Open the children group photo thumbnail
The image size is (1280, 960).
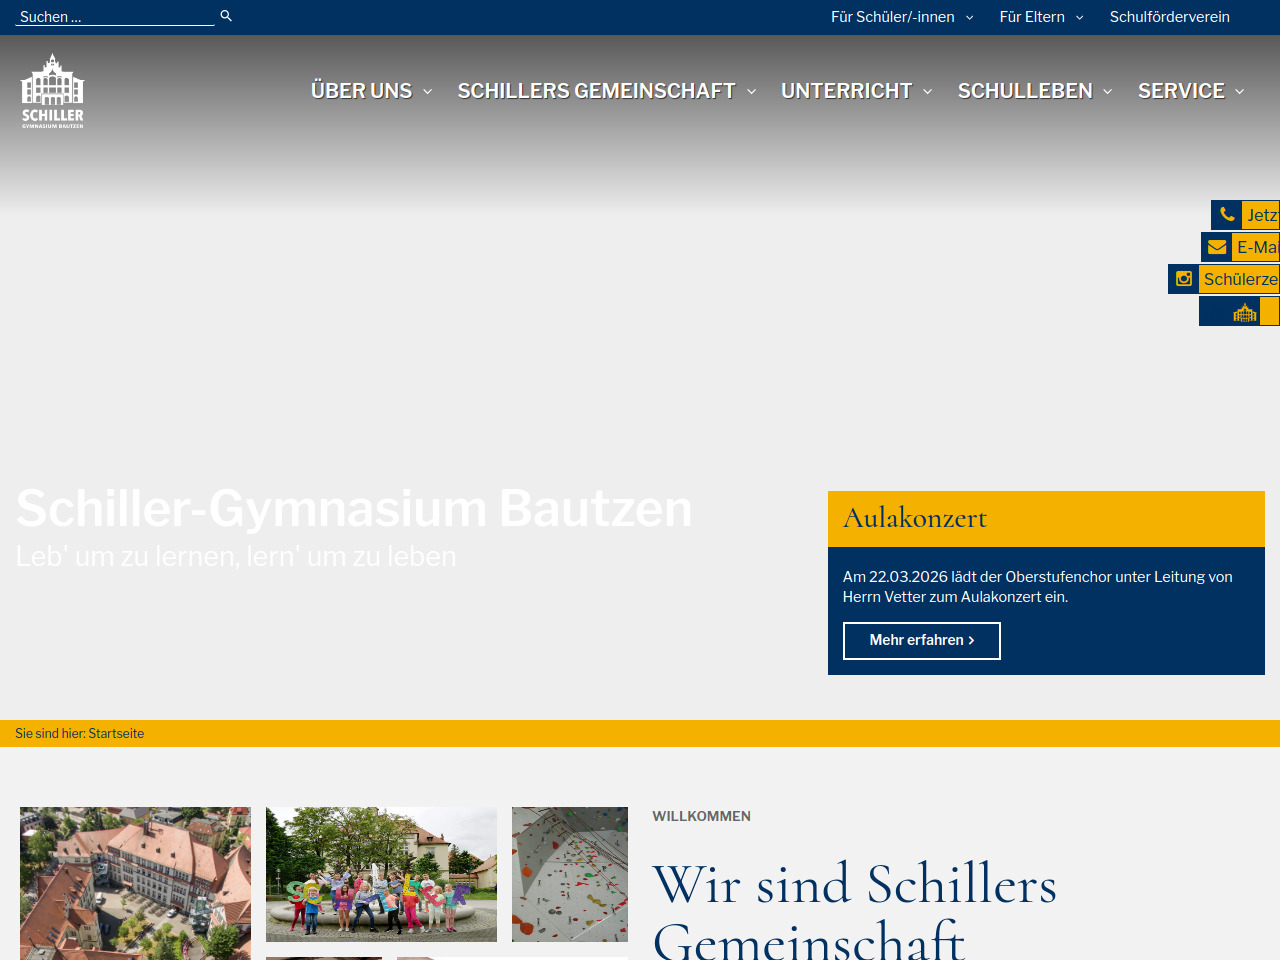pos(381,874)
